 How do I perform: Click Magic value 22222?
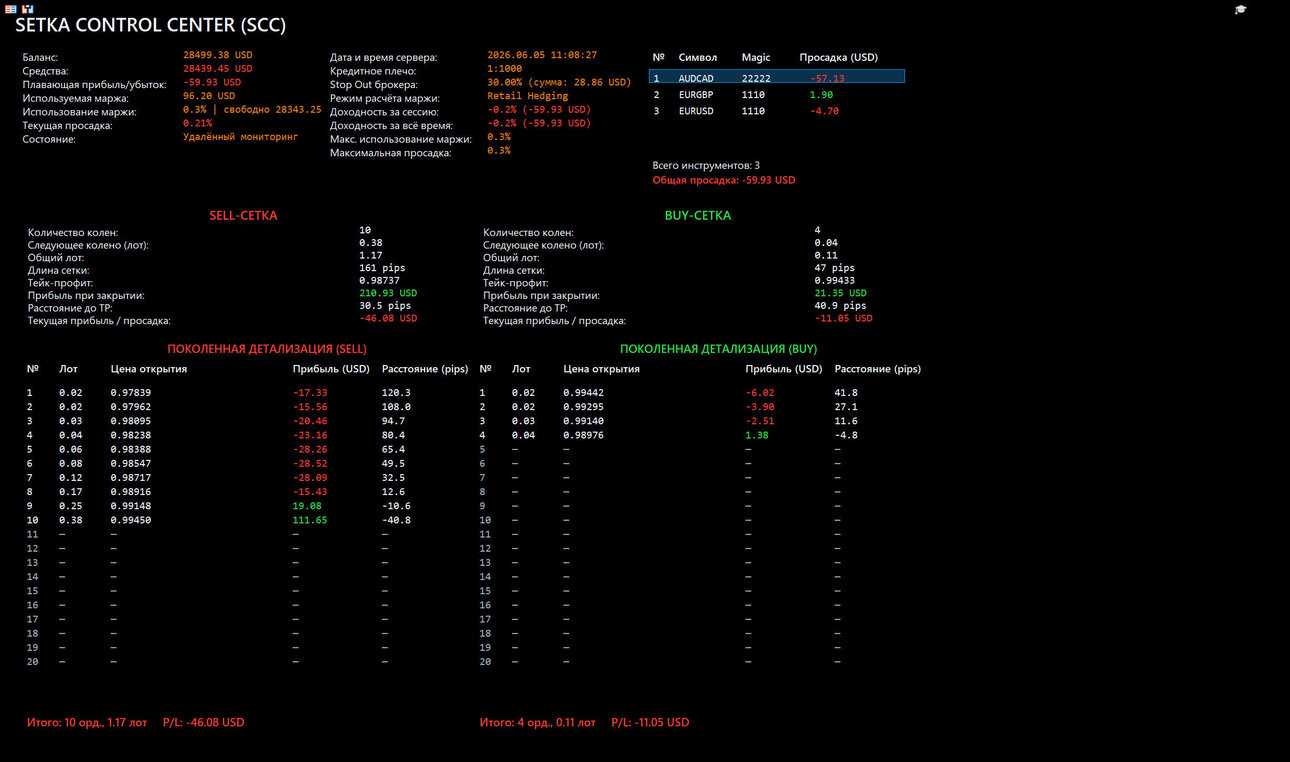[756, 78]
